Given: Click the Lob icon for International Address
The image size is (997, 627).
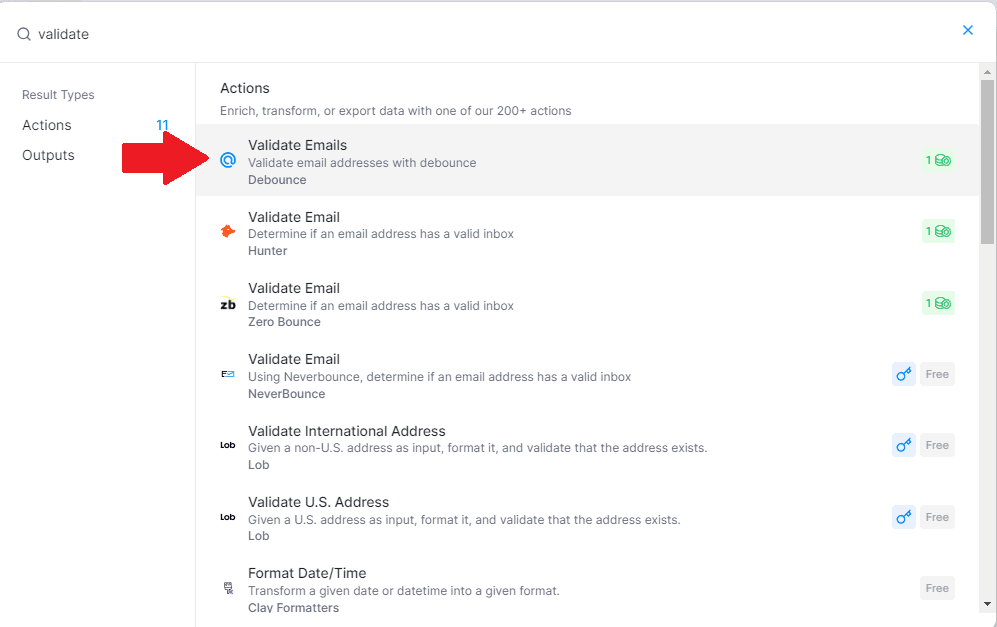Looking at the screenshot, I should click(x=228, y=445).
